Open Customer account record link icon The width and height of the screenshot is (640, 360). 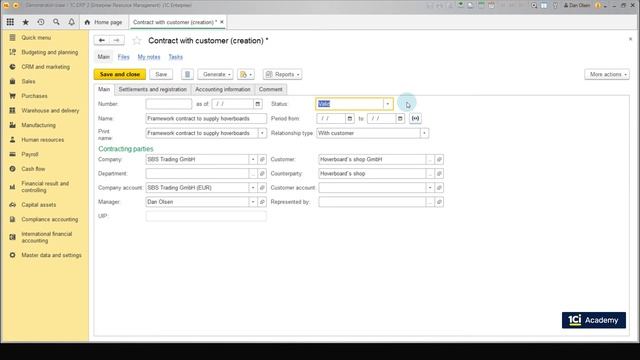(439, 188)
